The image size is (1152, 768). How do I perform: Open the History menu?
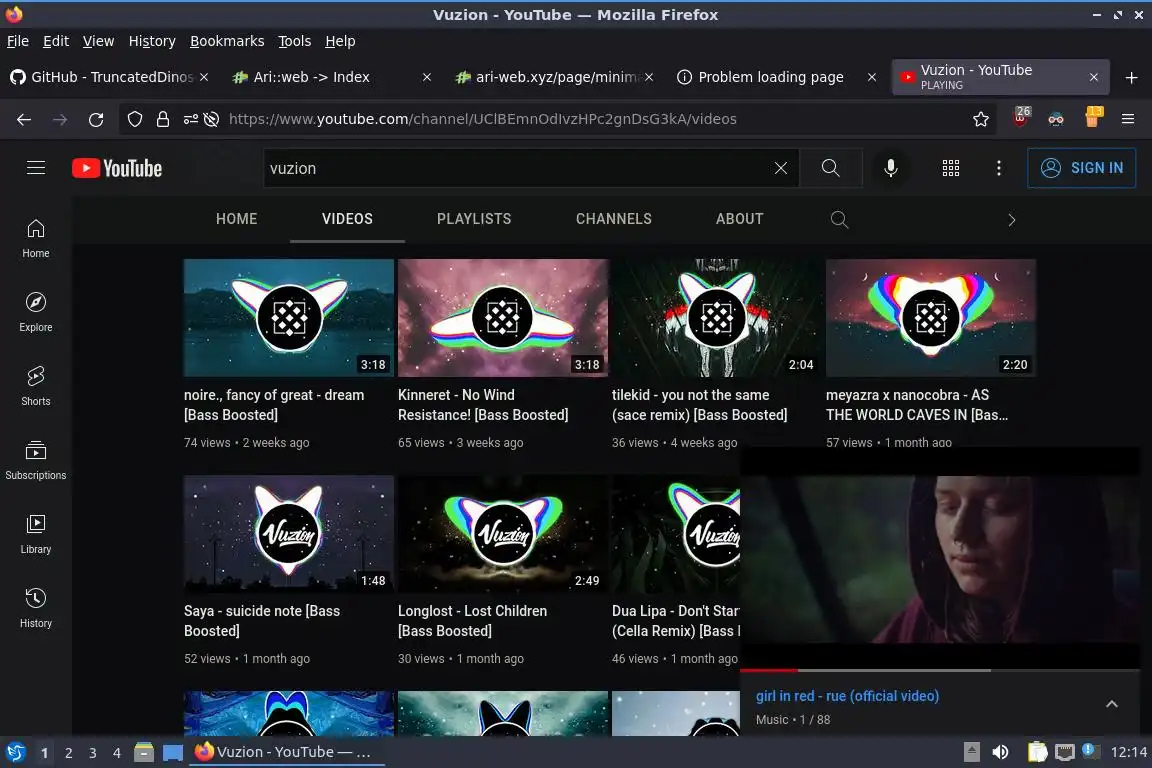point(152,41)
